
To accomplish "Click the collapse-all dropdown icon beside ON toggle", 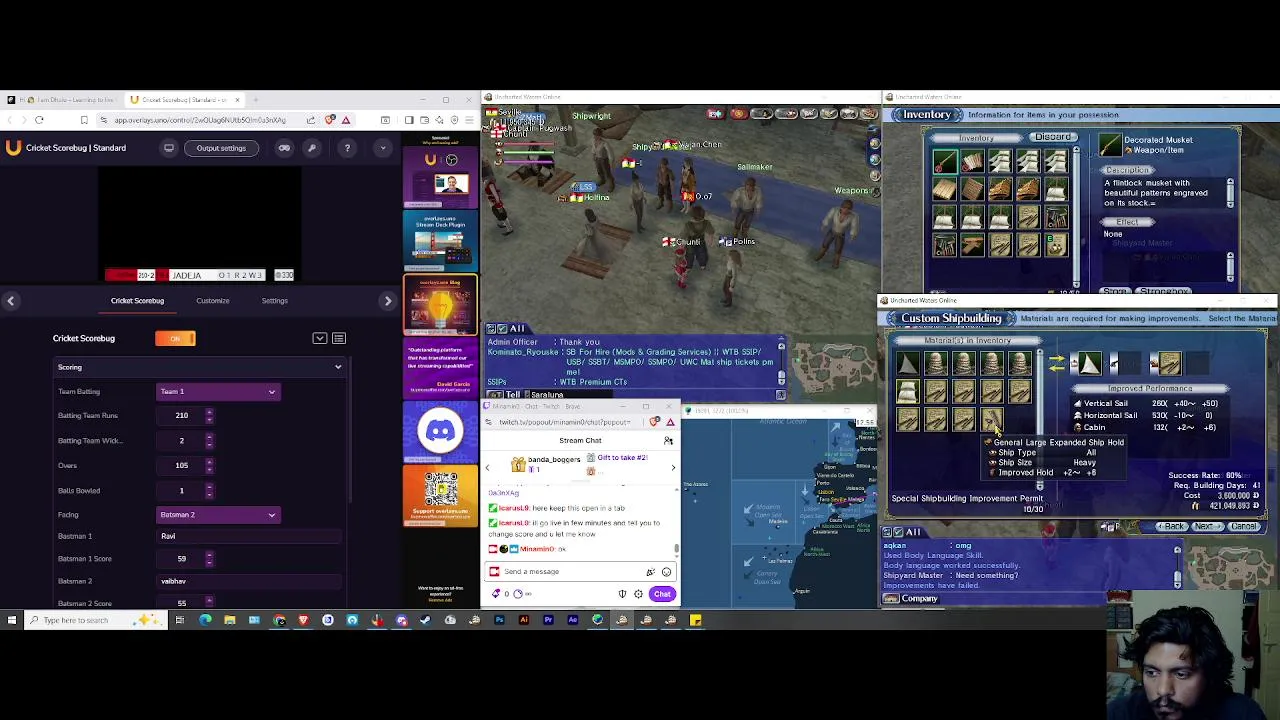I will (320, 339).
